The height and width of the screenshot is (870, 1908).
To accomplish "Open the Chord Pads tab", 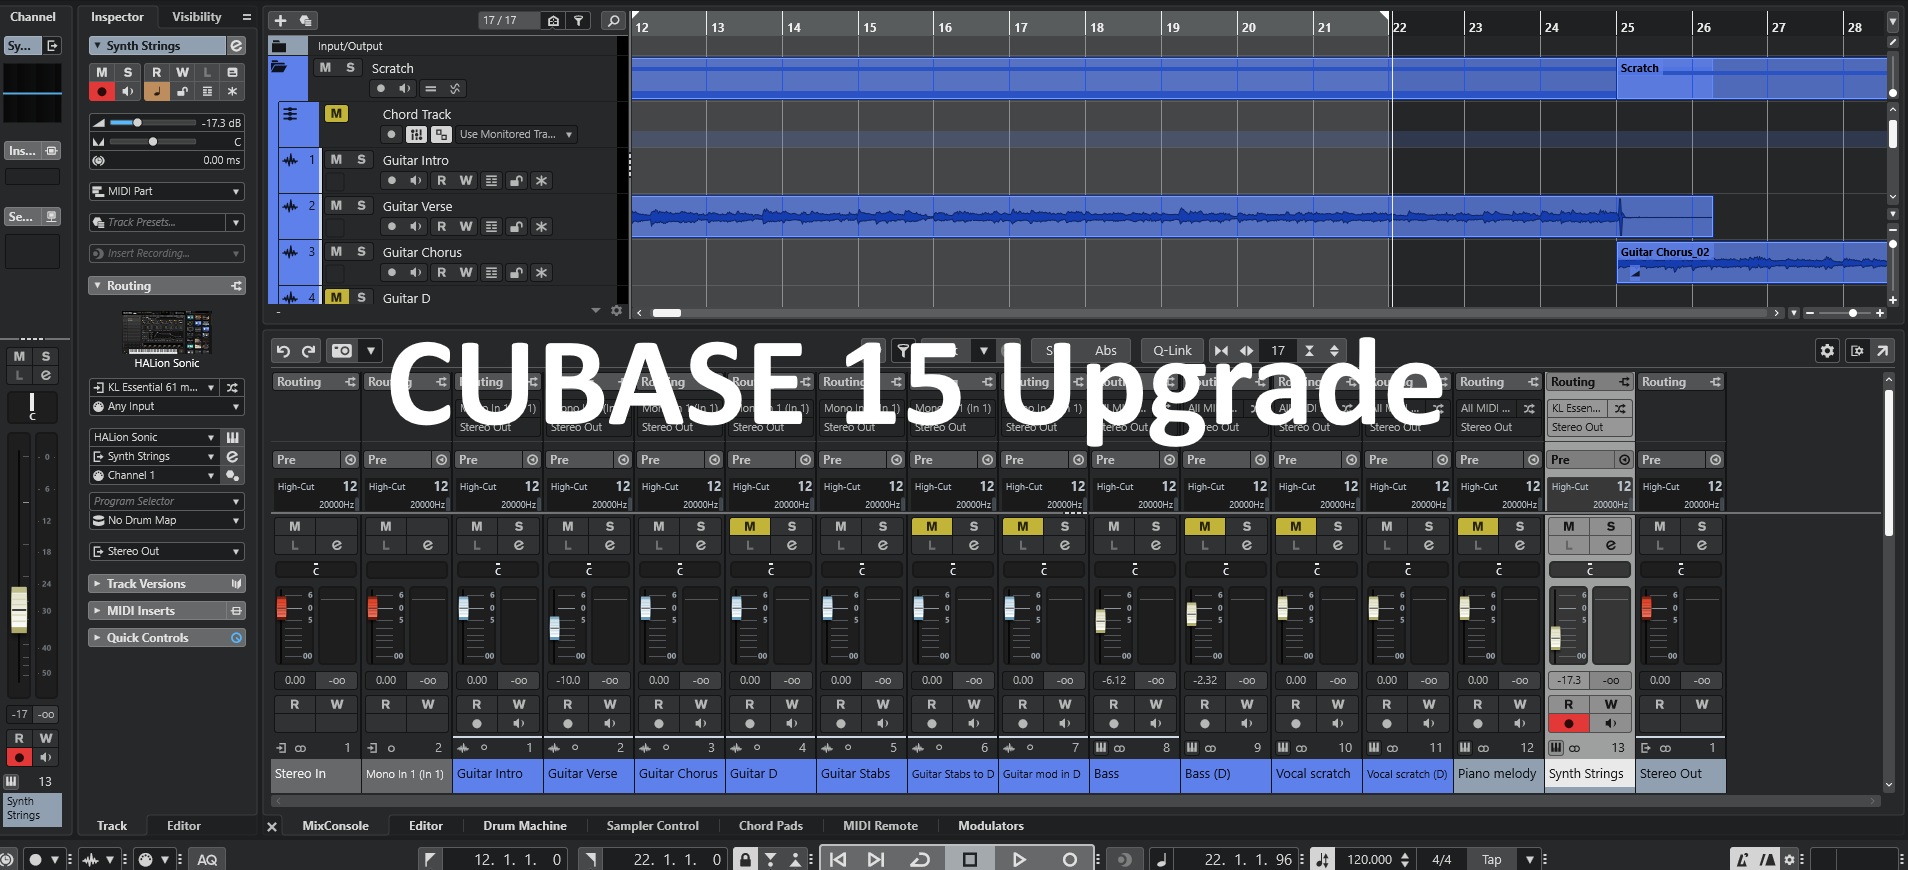I will pyautogui.click(x=770, y=826).
